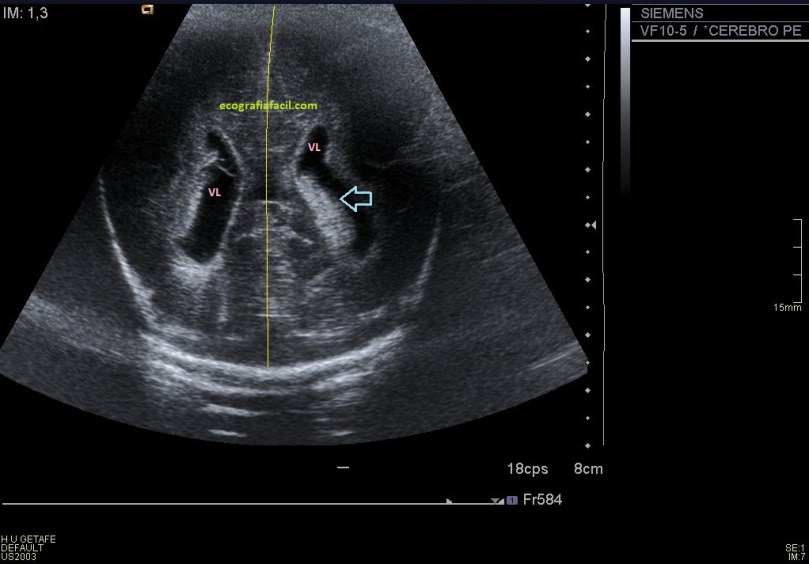Screen dimensions: 809x564
Task: Click the purple frame indicator icon before Fr584
Action: click(x=511, y=500)
